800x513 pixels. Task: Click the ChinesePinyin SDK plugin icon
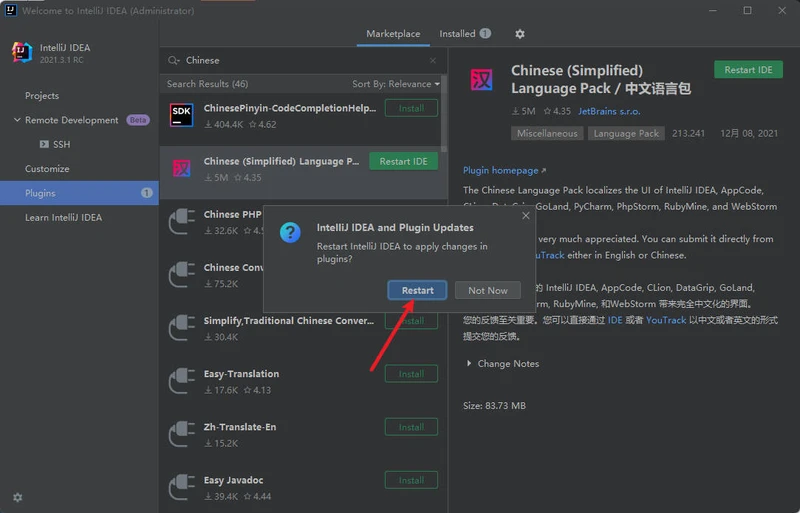[181, 116]
